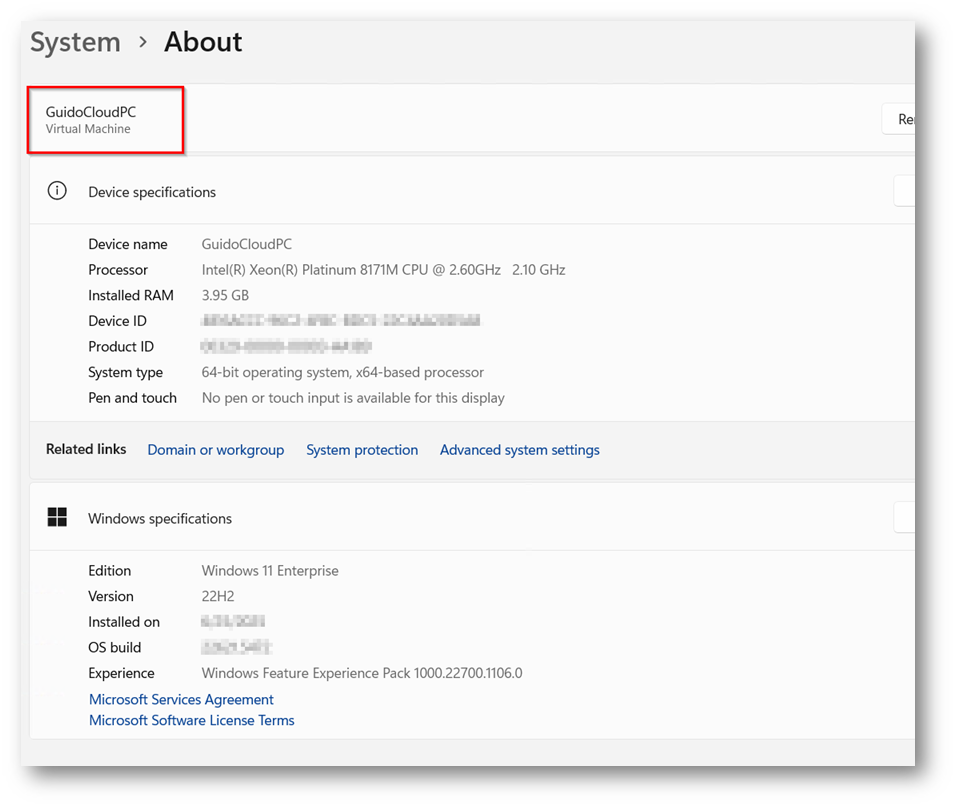Select the Version value 22H2
This screenshot has height=808, width=957.
(218, 596)
